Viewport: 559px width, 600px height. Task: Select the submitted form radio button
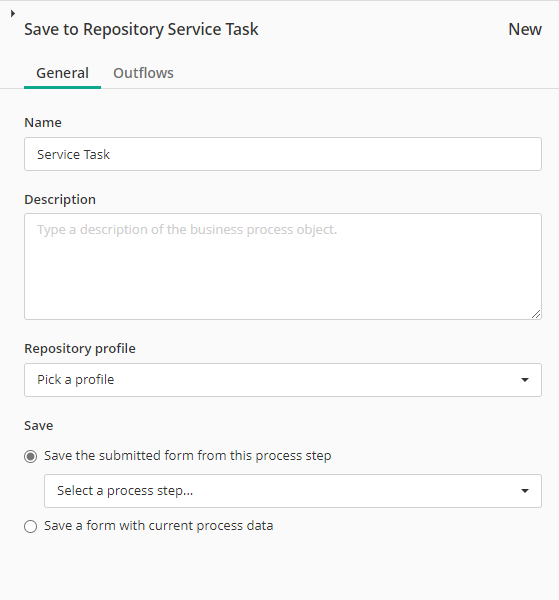click(x=31, y=457)
